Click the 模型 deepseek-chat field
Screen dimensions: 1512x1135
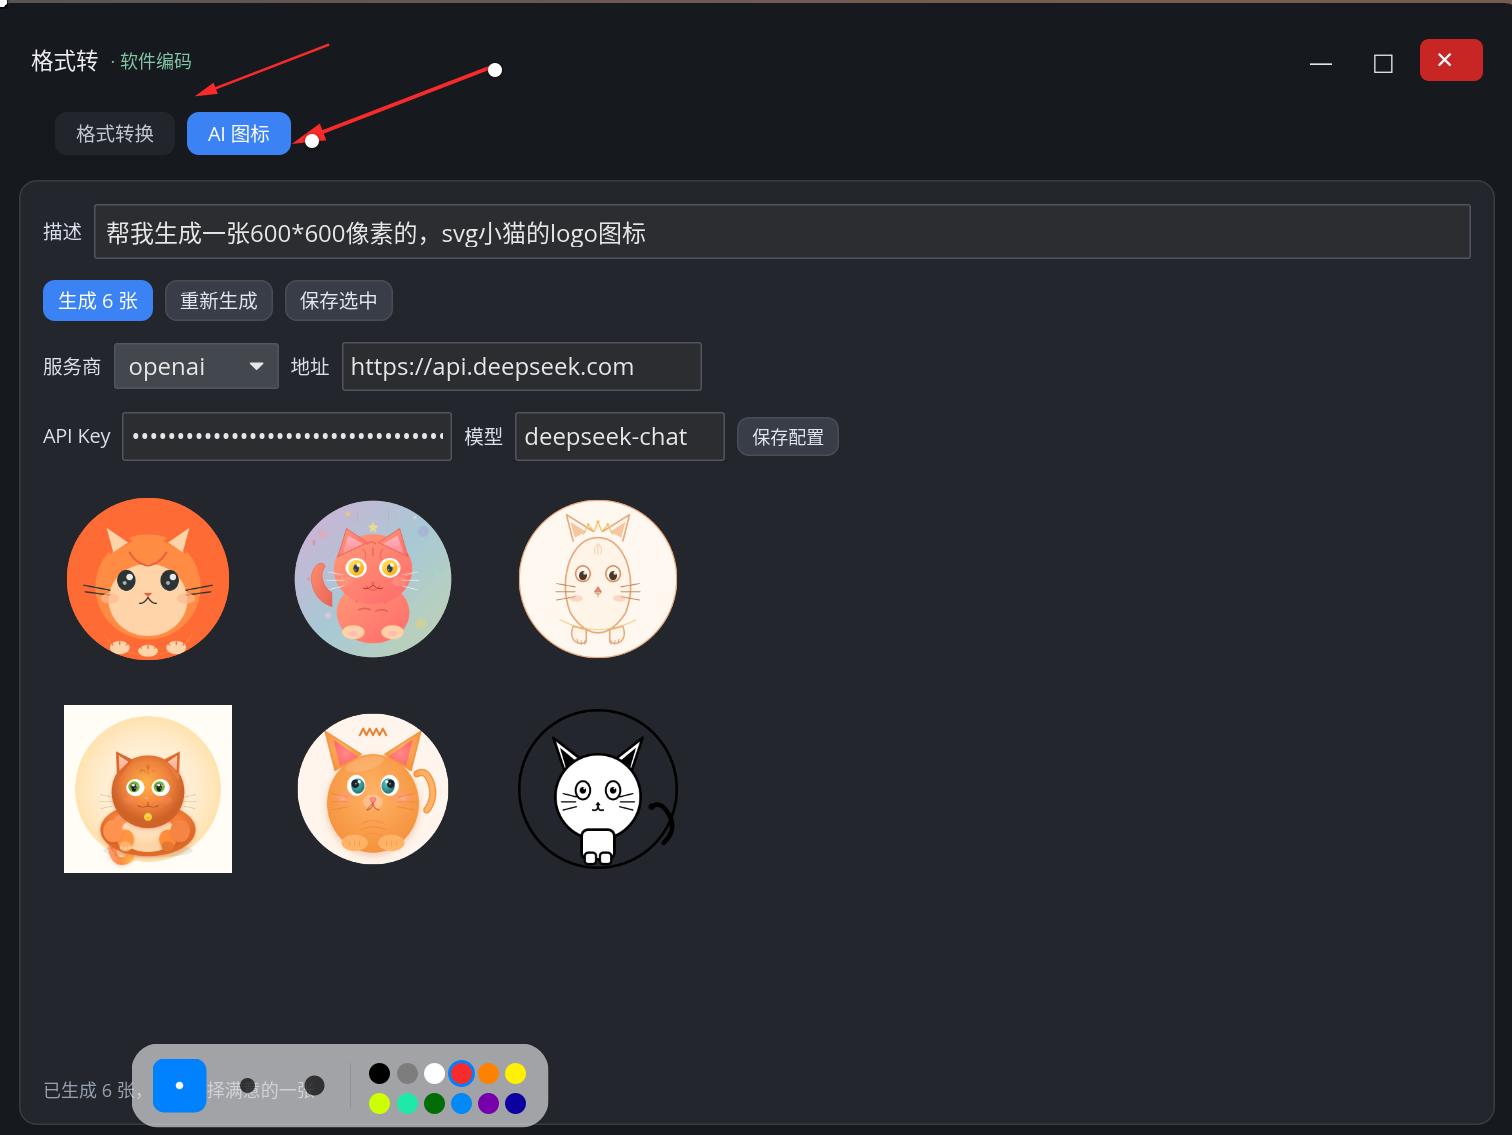620,437
